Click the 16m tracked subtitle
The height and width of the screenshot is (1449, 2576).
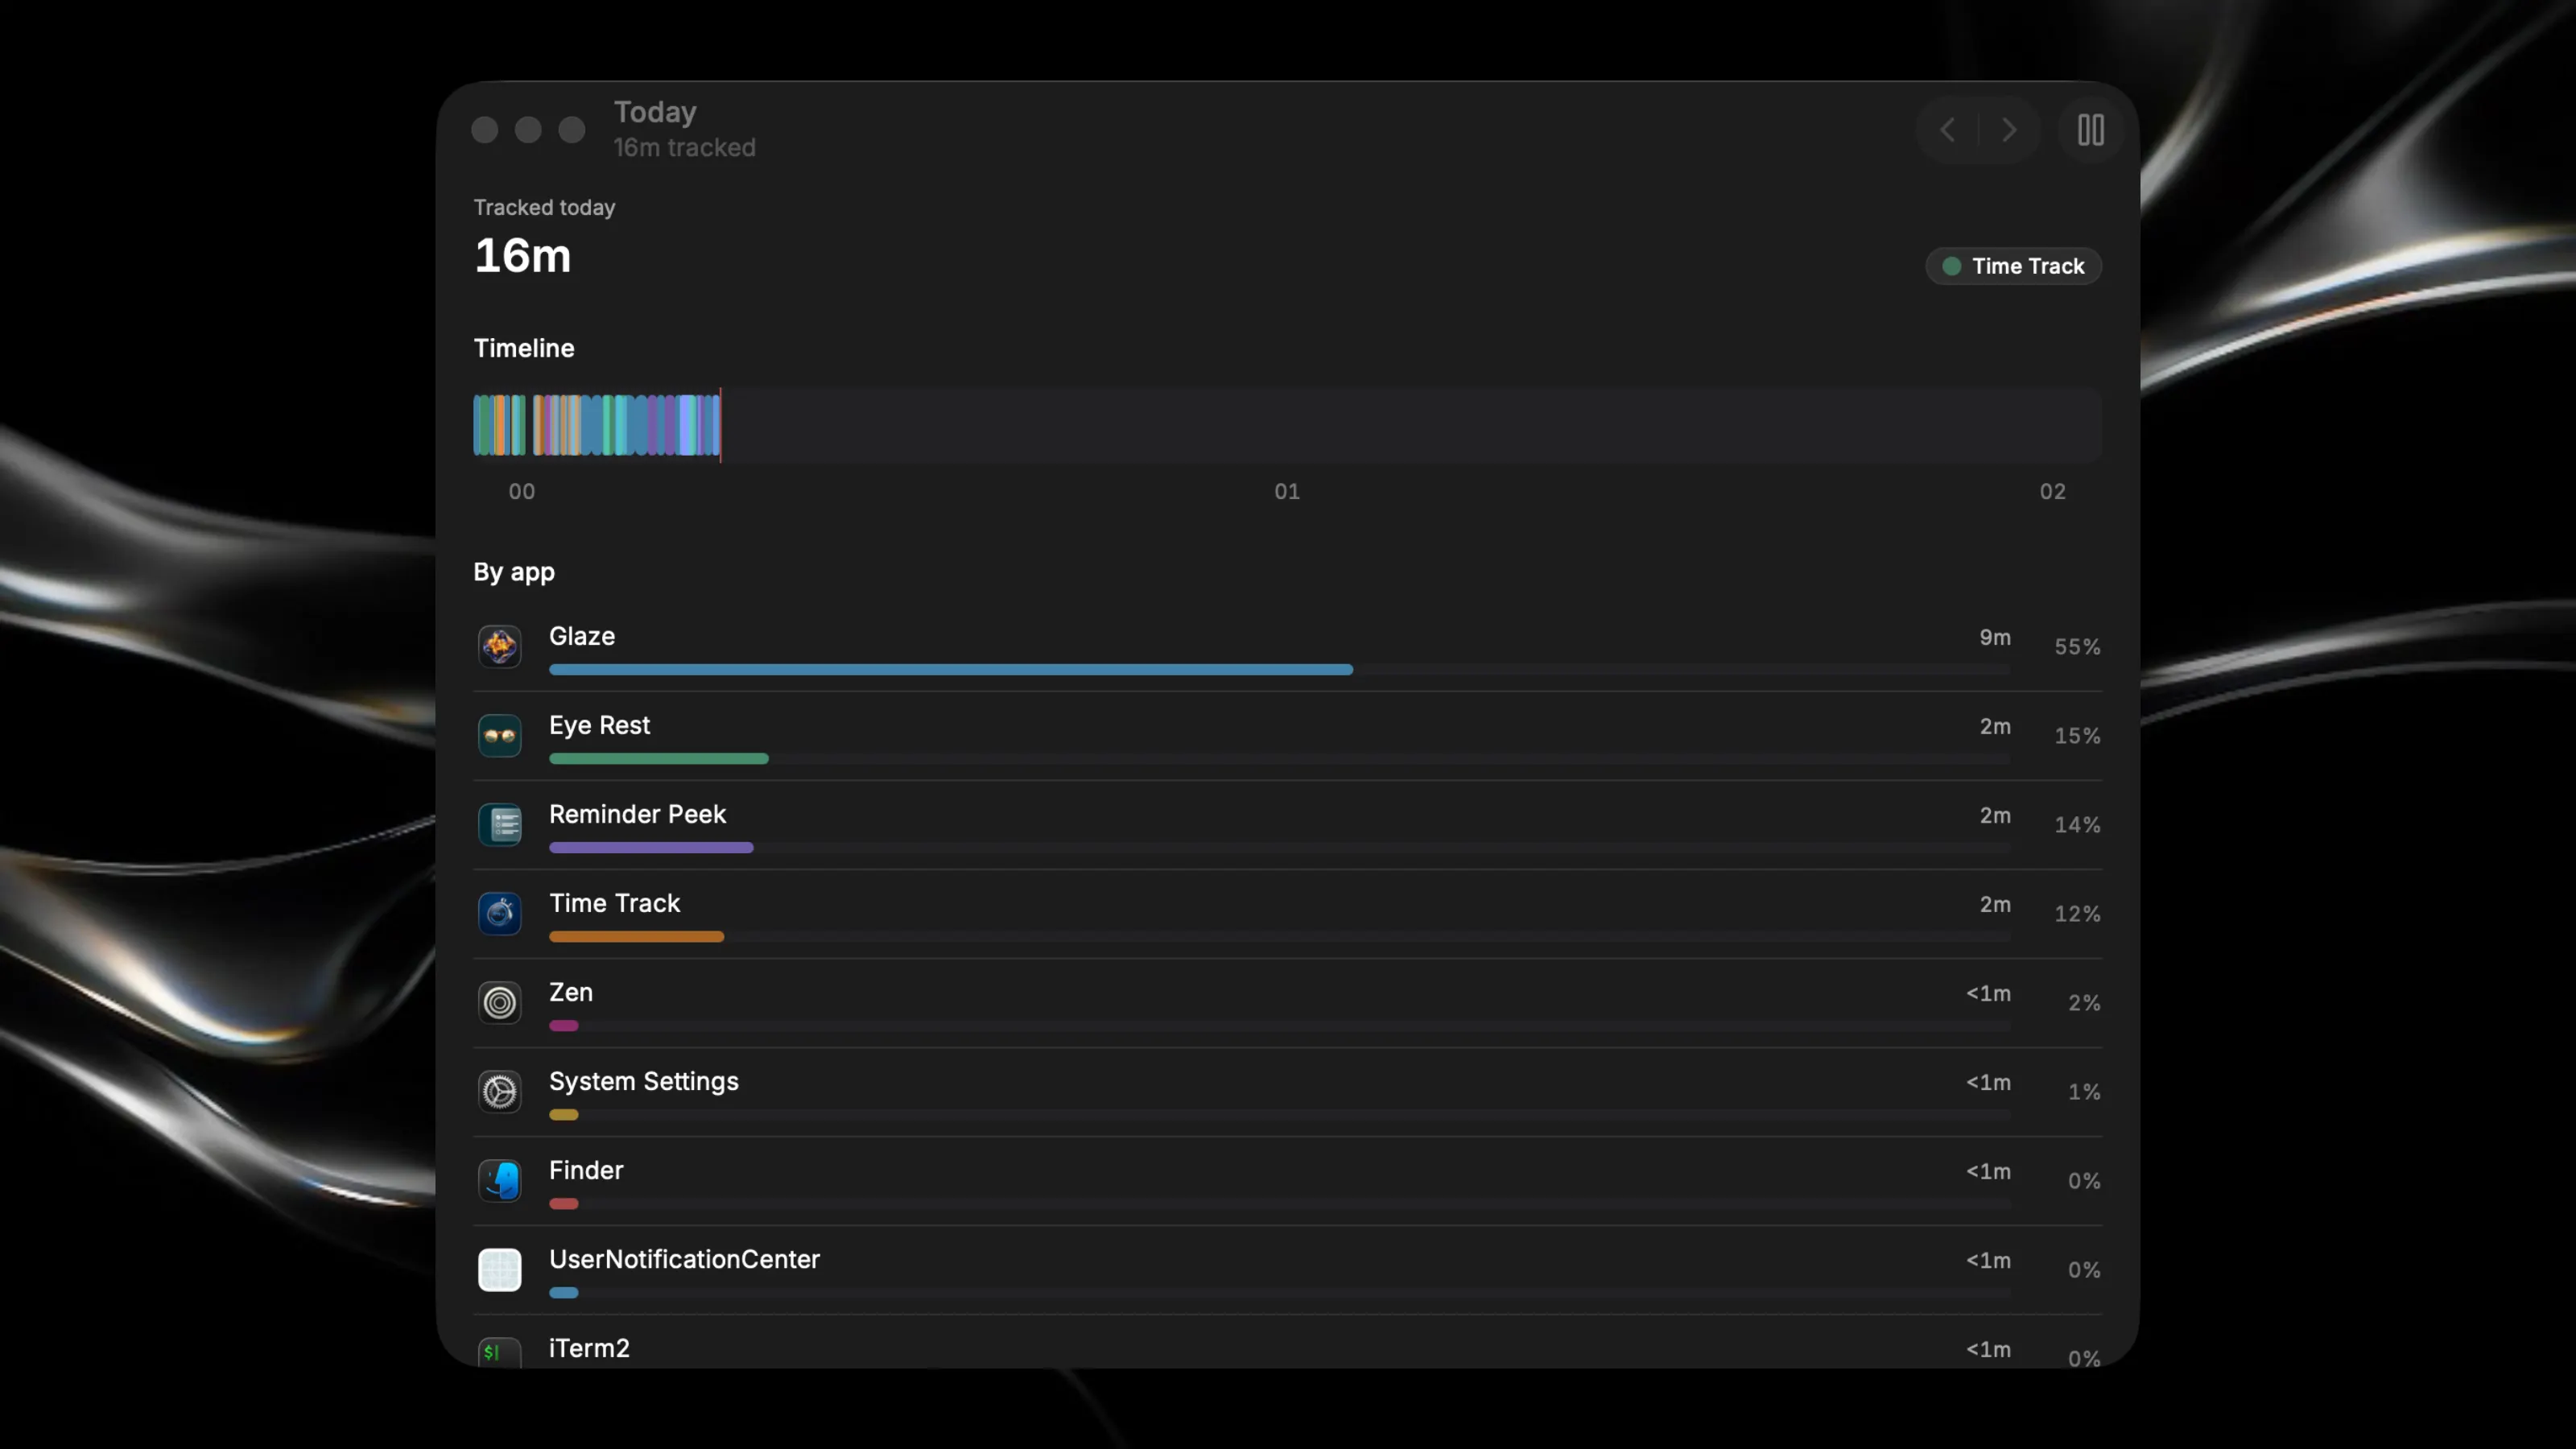(x=684, y=148)
